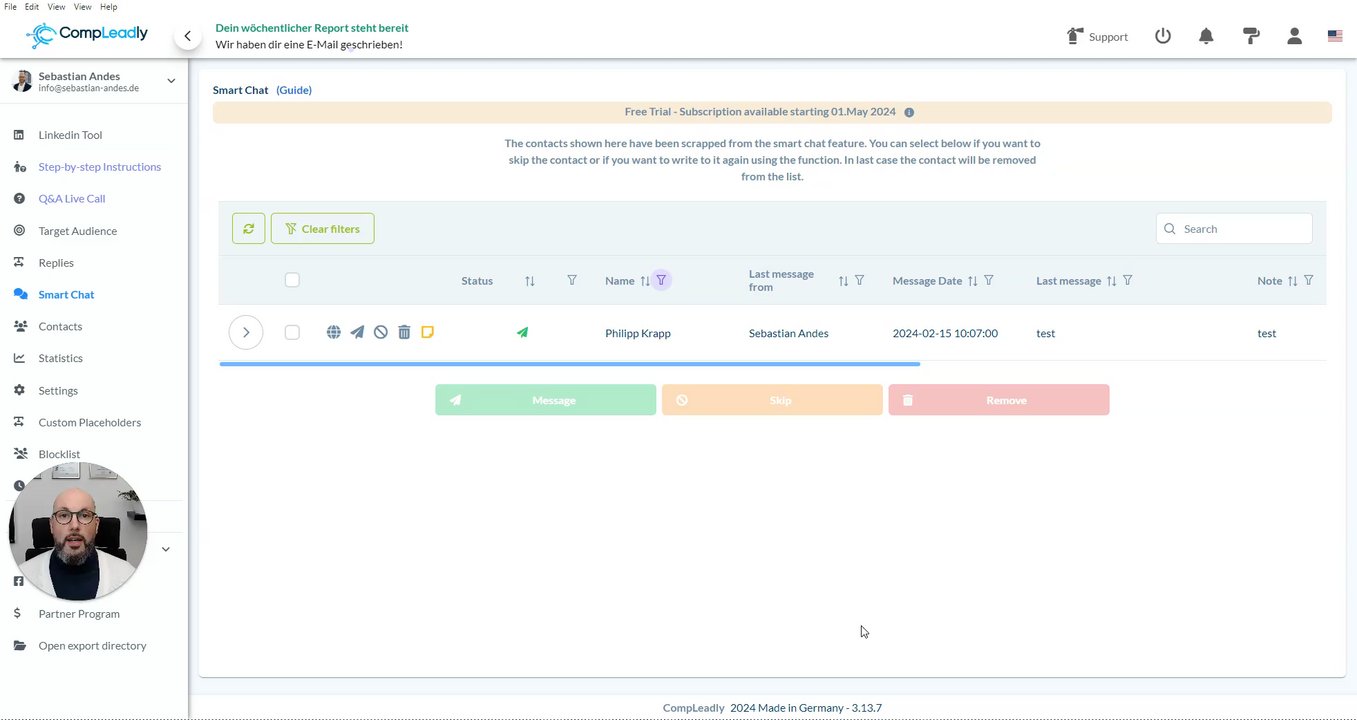This screenshot has width=1357, height=720.
Task: Click the orange Skip button
Action: click(772, 400)
